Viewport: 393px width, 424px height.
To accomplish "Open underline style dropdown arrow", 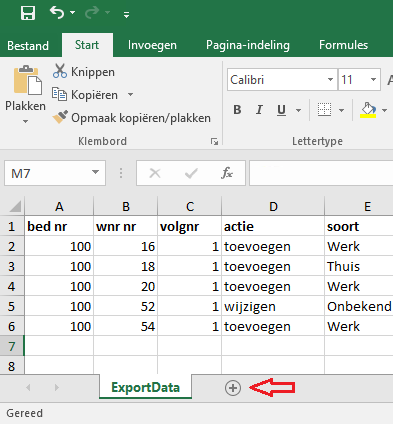I will [x=299, y=110].
